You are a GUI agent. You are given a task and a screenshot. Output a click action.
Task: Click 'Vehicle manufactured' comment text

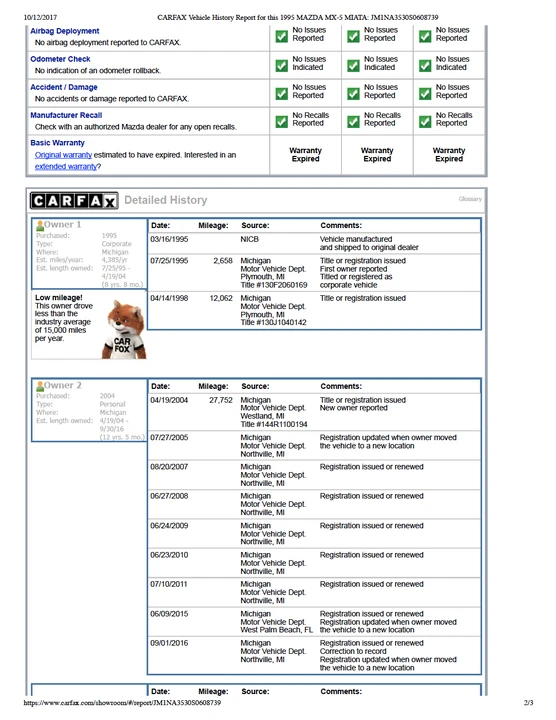point(356,239)
